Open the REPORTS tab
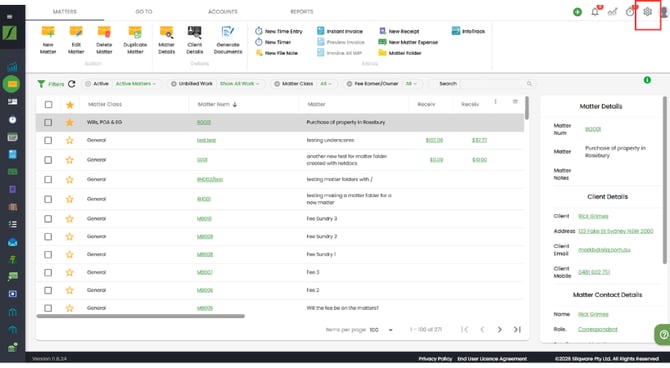This screenshot has width=670, height=368. [x=302, y=12]
